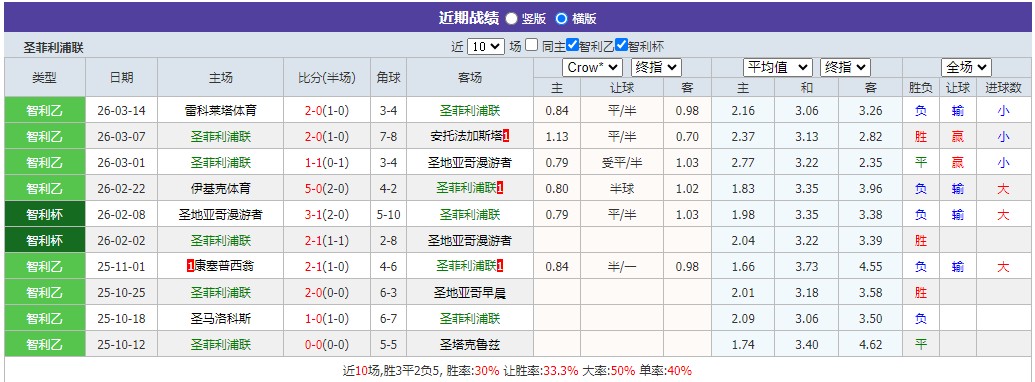
Task: Click the date cell 25-11-01
Action: pos(121,267)
